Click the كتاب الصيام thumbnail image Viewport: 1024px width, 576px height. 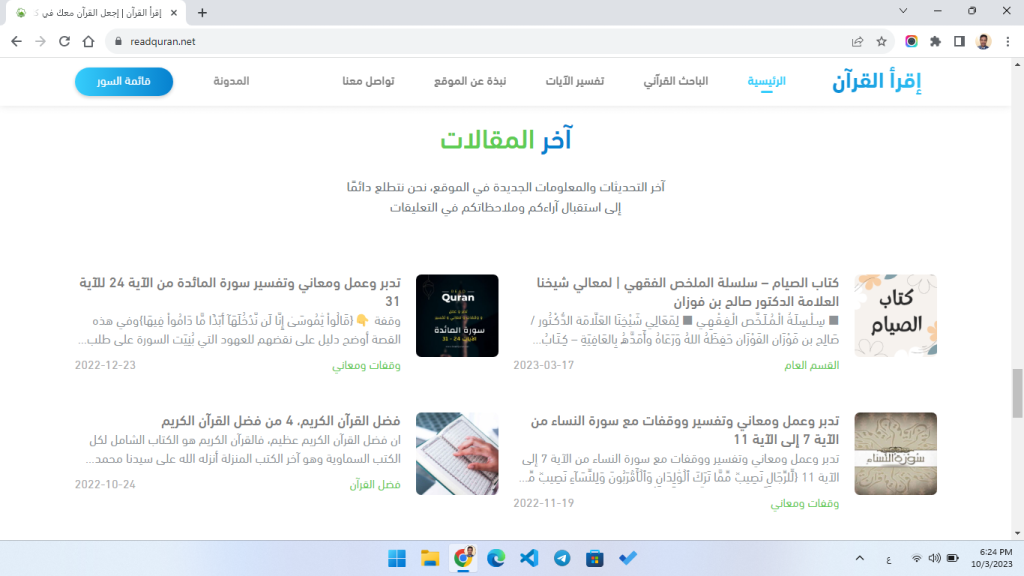pos(895,315)
